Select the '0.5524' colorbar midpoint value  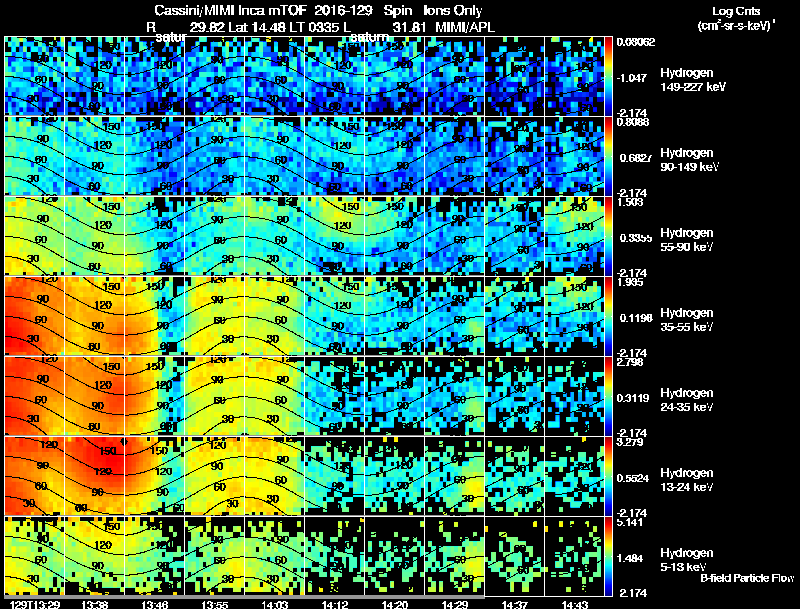pos(634,478)
